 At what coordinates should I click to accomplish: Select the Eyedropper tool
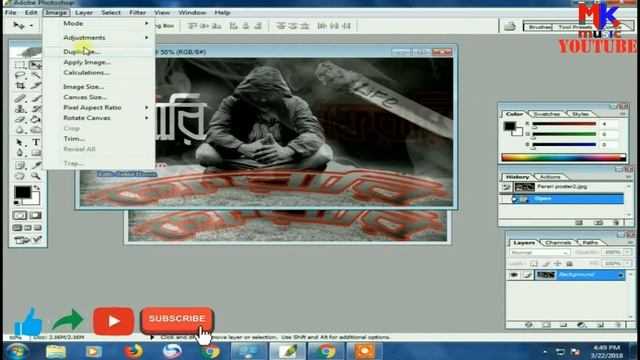click(36, 165)
